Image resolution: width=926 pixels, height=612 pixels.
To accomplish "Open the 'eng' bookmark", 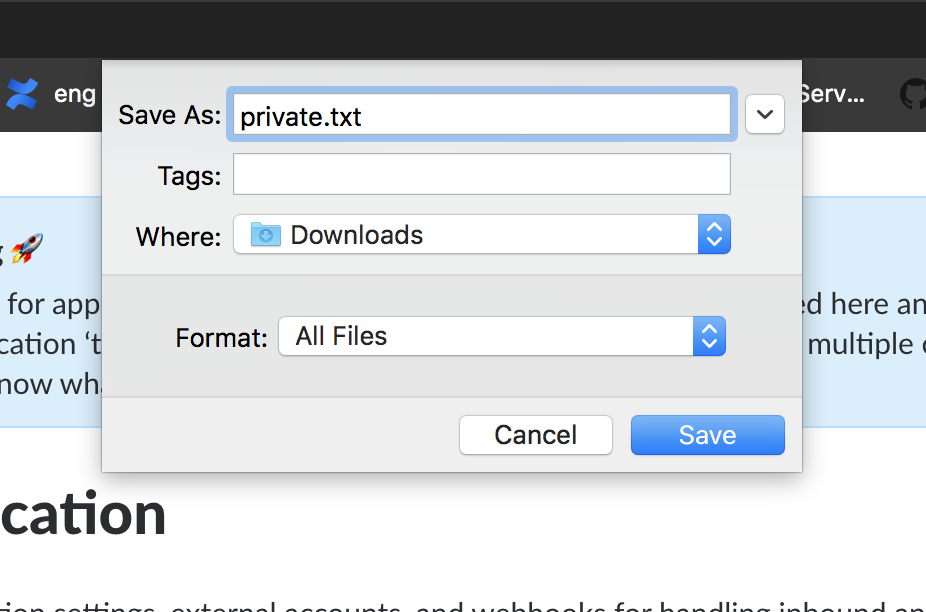I will (x=75, y=95).
